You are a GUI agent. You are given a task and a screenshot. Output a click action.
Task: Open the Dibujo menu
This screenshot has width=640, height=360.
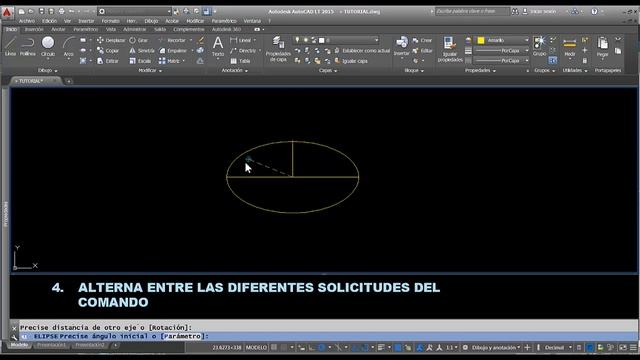tap(151, 21)
